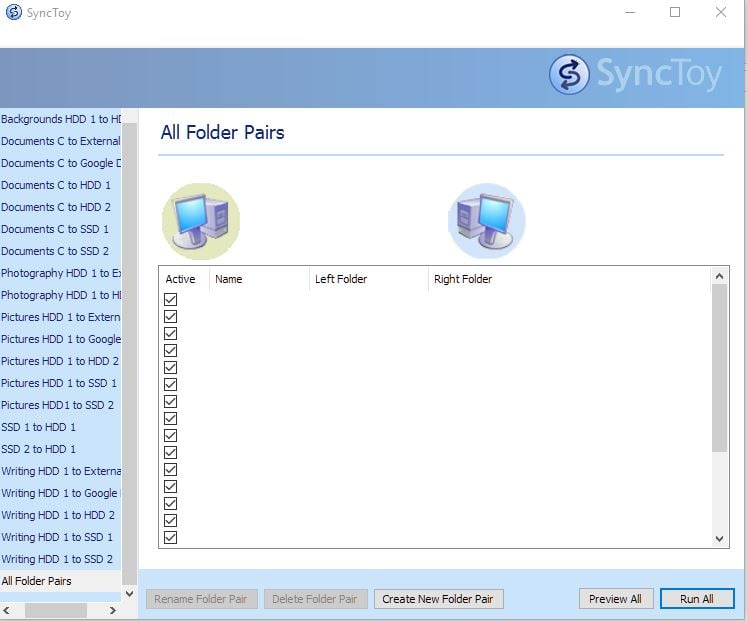Select Pictures HDD 1 to SSD 1

59,383
